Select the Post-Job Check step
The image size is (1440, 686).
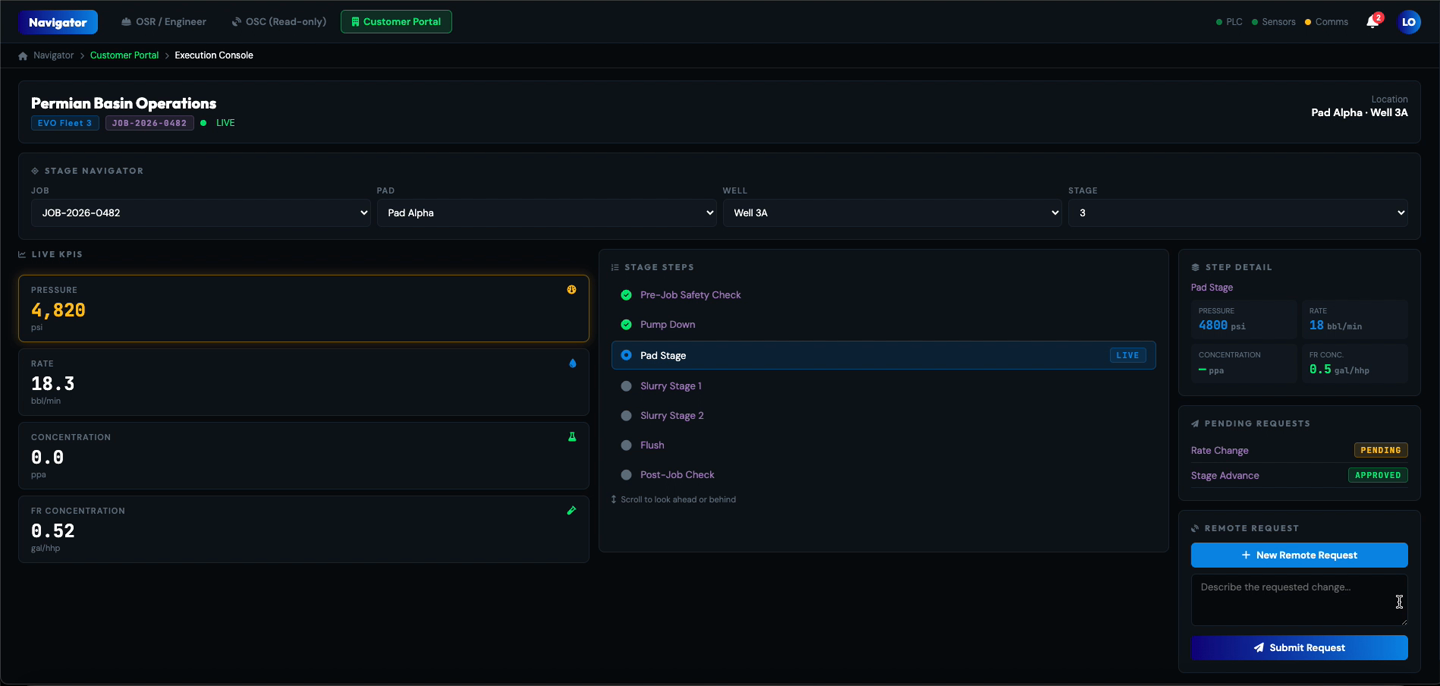(x=883, y=475)
